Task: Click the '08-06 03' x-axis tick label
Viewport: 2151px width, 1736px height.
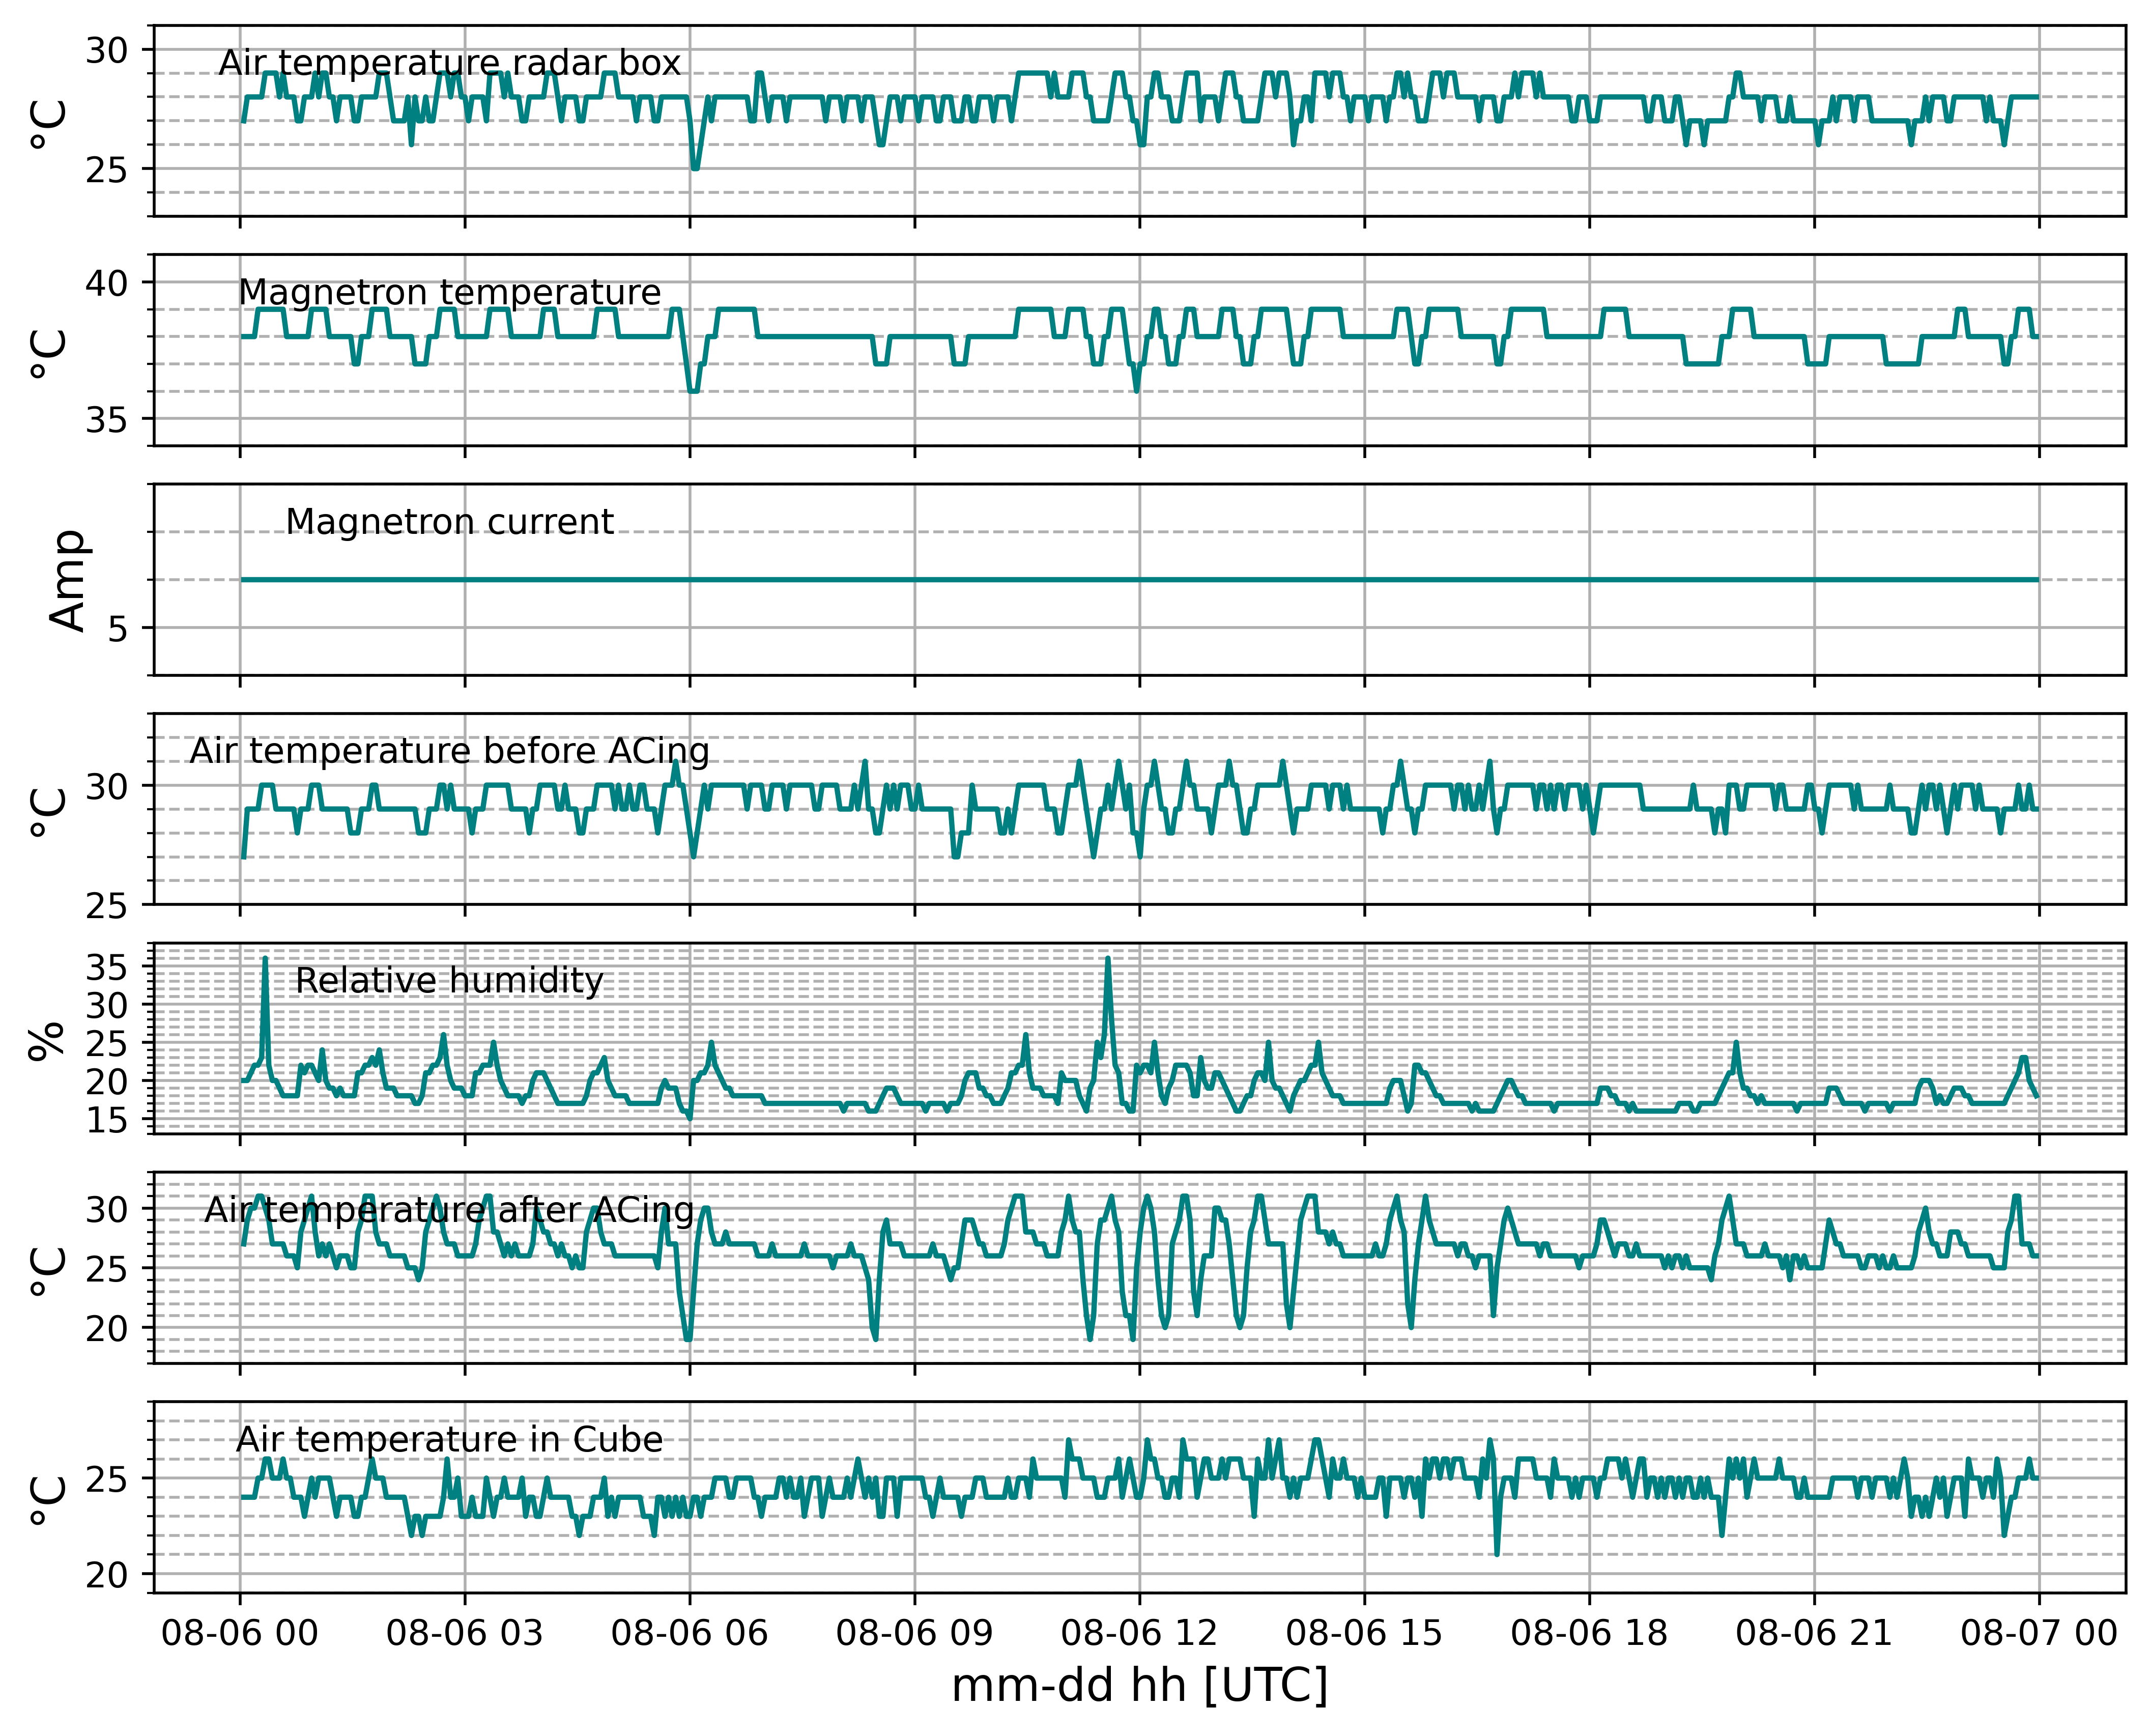Action: (x=464, y=1633)
